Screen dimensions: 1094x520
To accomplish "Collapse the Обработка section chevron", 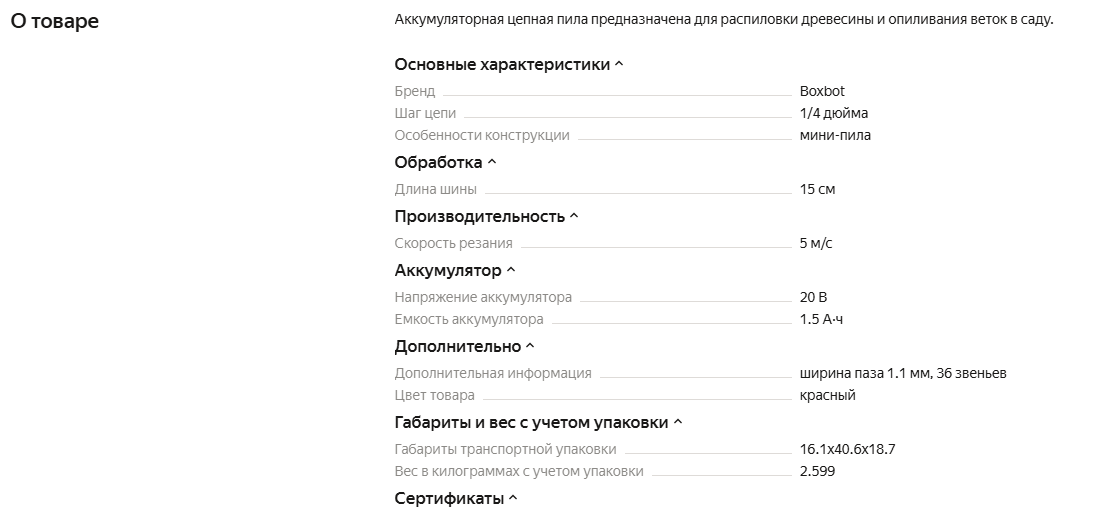I will pyautogui.click(x=491, y=162).
